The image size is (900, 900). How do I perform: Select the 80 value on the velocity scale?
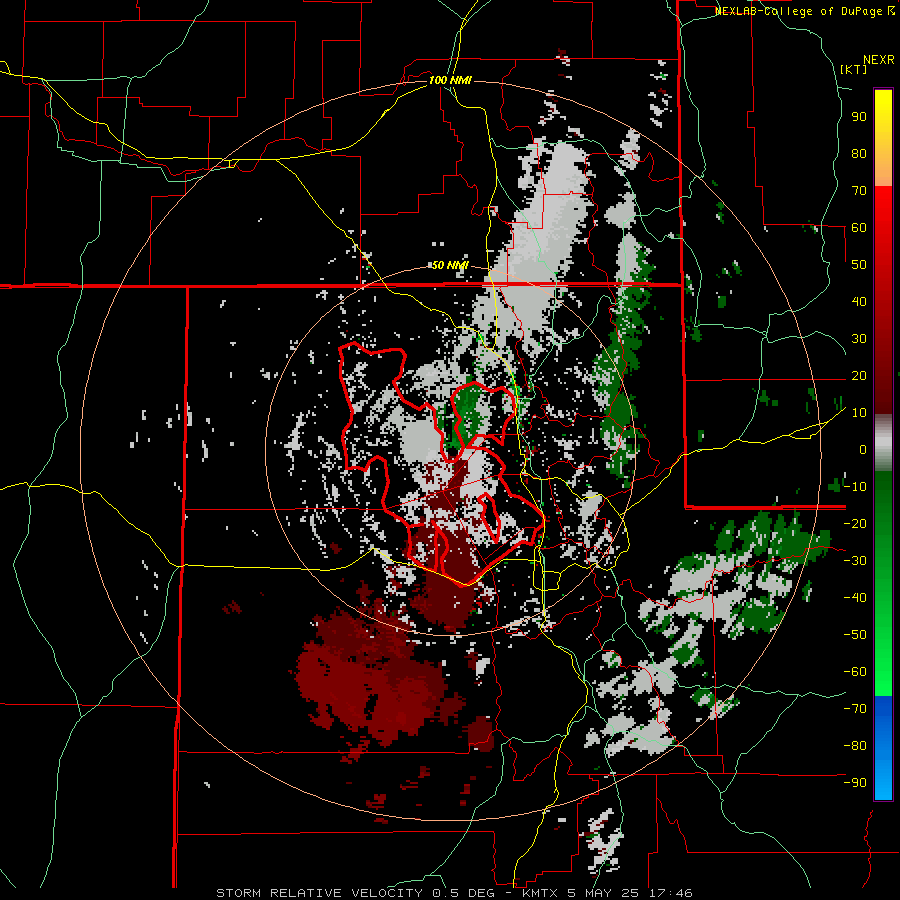(859, 153)
